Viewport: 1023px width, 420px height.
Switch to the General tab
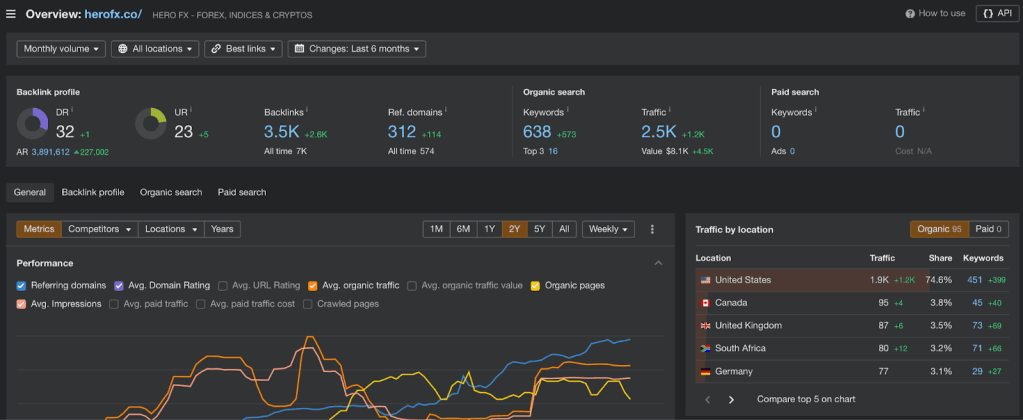pos(30,192)
